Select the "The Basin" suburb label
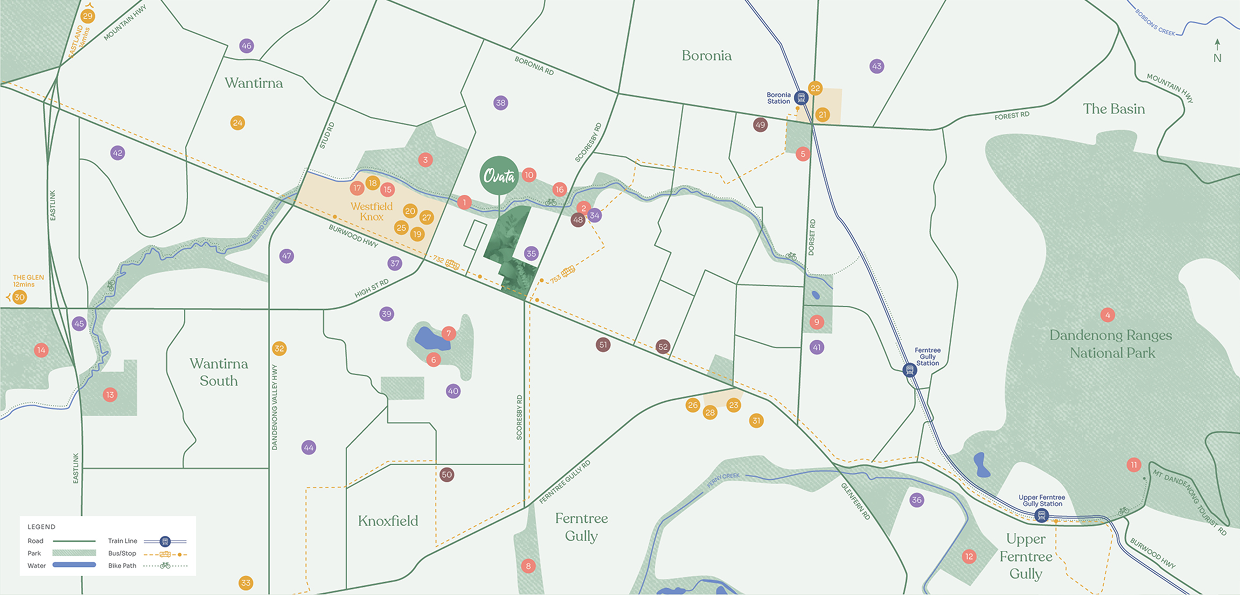This screenshot has width=1240, height=595. click(1114, 108)
